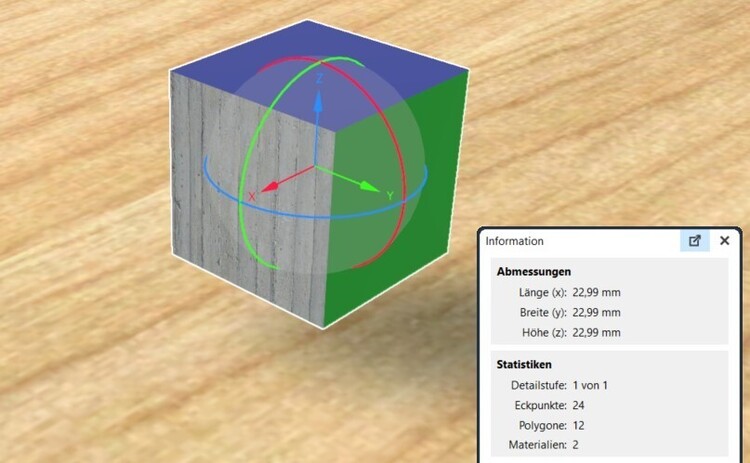The image size is (750, 463).
Task: Pop out the Information panel
Action: [x=695, y=241]
